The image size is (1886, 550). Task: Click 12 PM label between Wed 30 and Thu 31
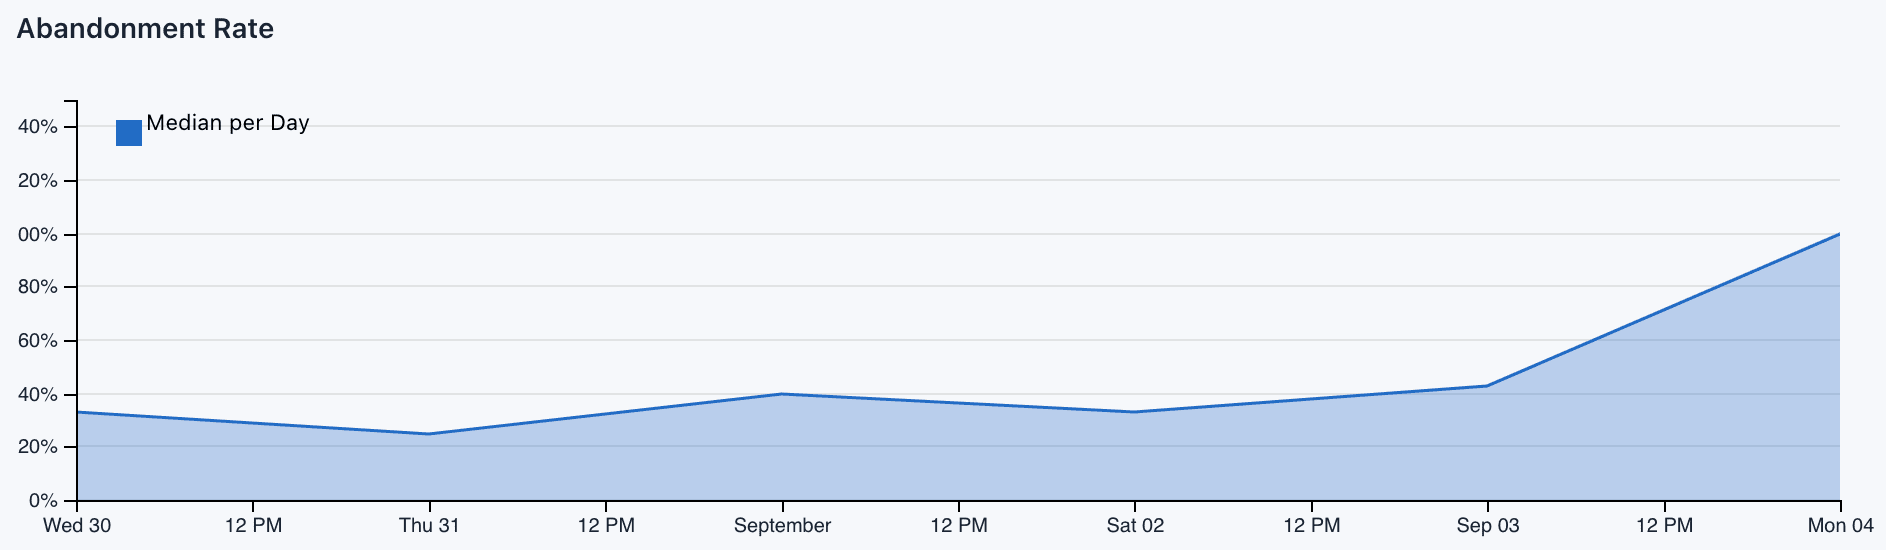pyautogui.click(x=253, y=526)
